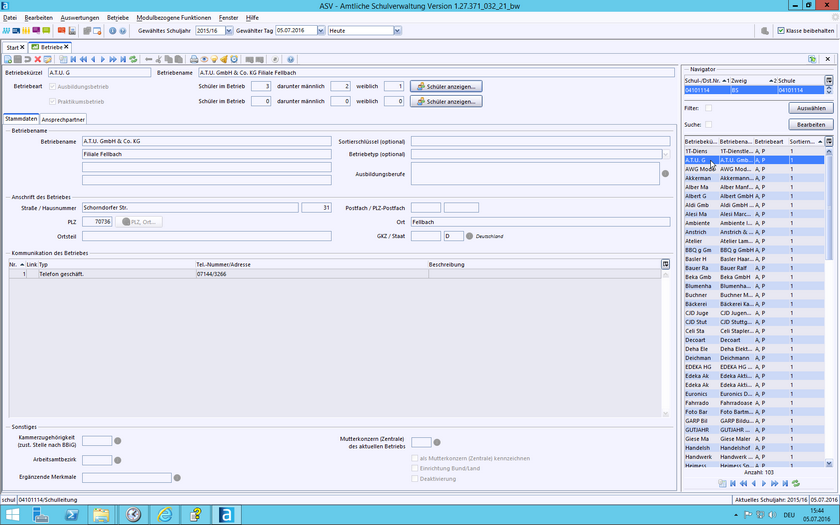Switch to the Ansprechpartner tab
The image size is (840, 525).
click(62, 119)
